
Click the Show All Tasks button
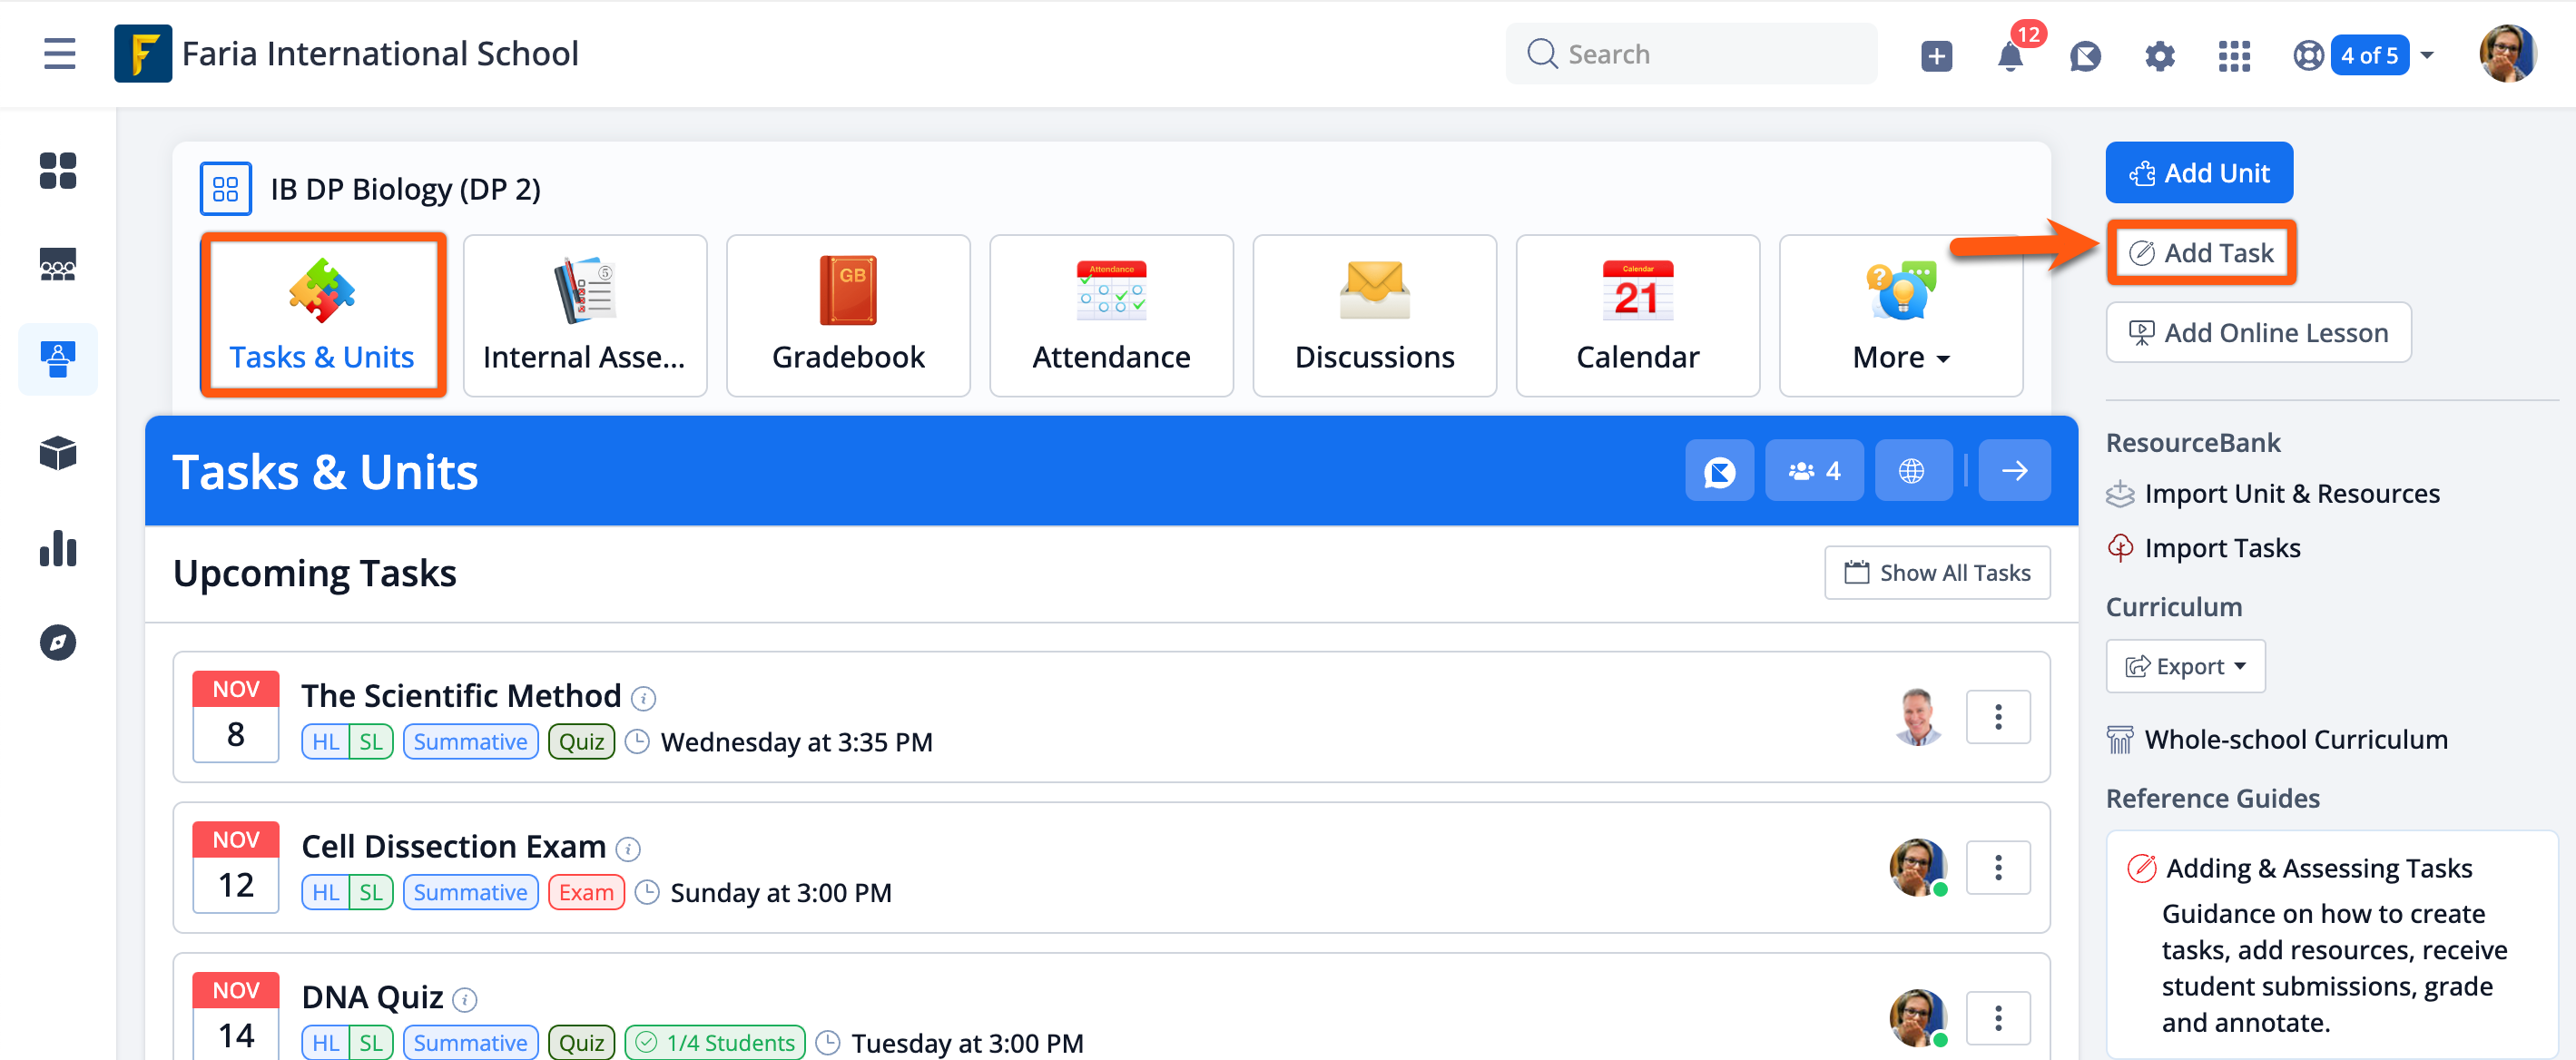pyautogui.click(x=1936, y=572)
